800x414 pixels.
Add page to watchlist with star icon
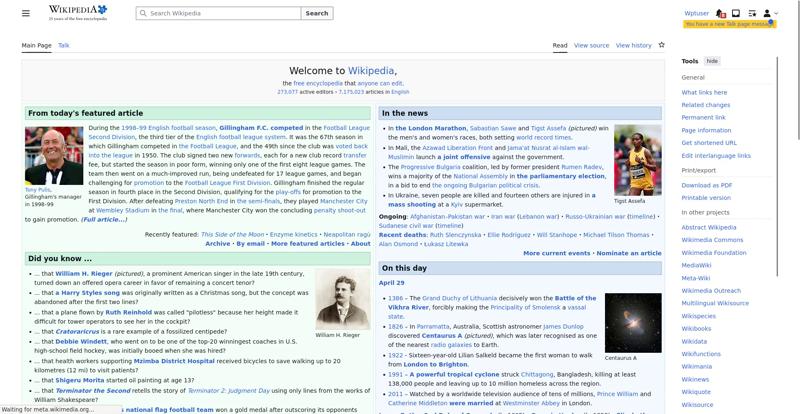point(661,45)
